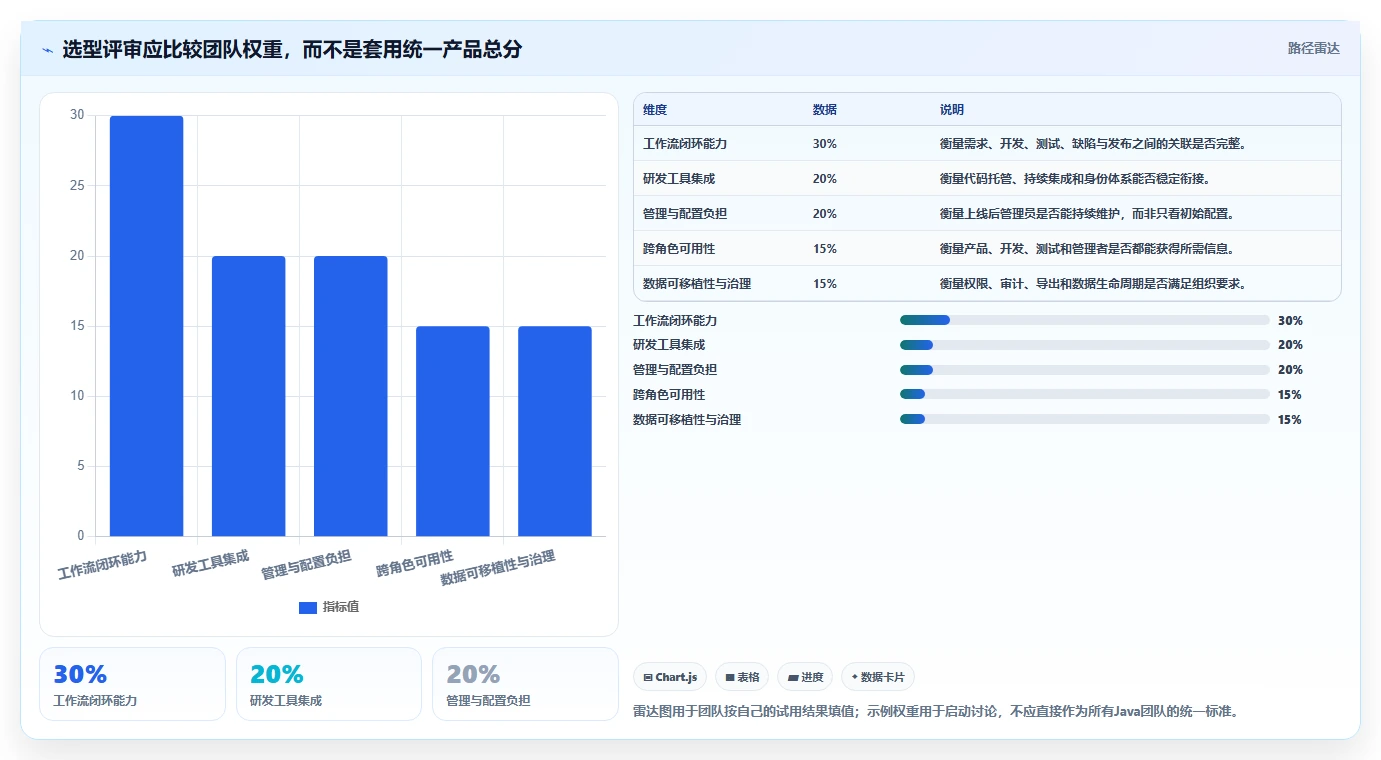
Task: Click the y-axis value 25
Action: [77, 186]
